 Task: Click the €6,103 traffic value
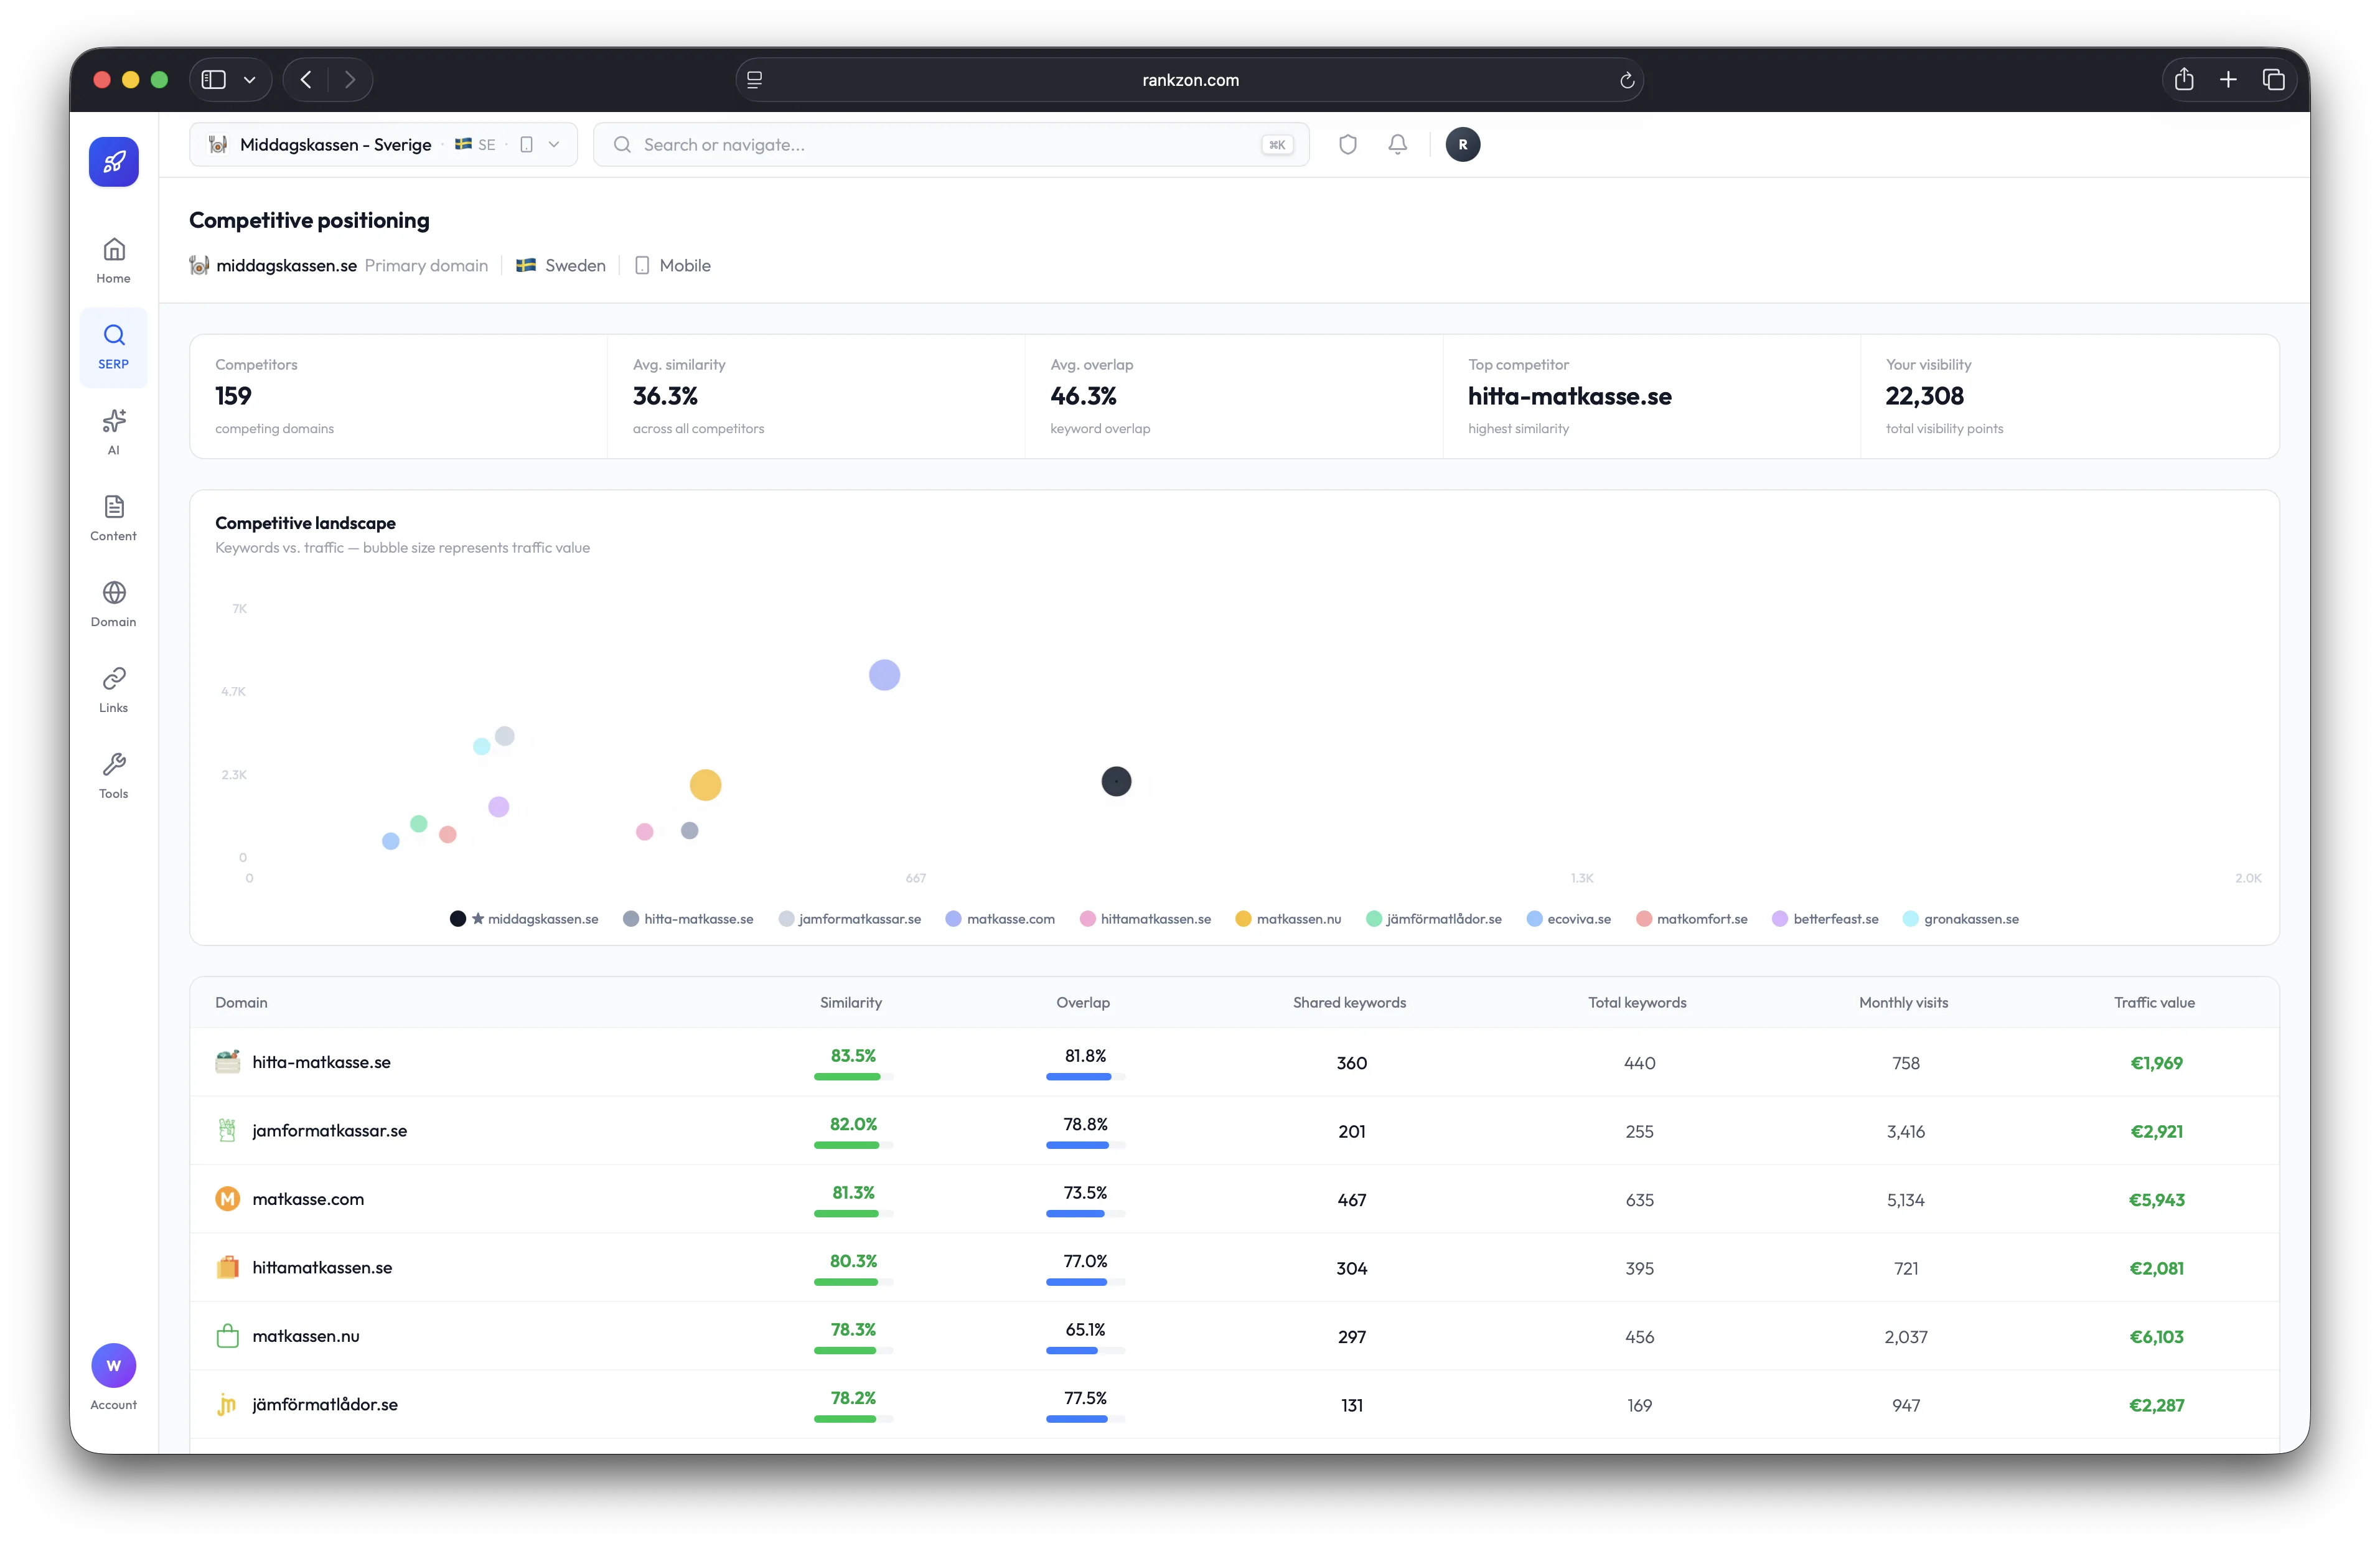tap(2157, 1337)
